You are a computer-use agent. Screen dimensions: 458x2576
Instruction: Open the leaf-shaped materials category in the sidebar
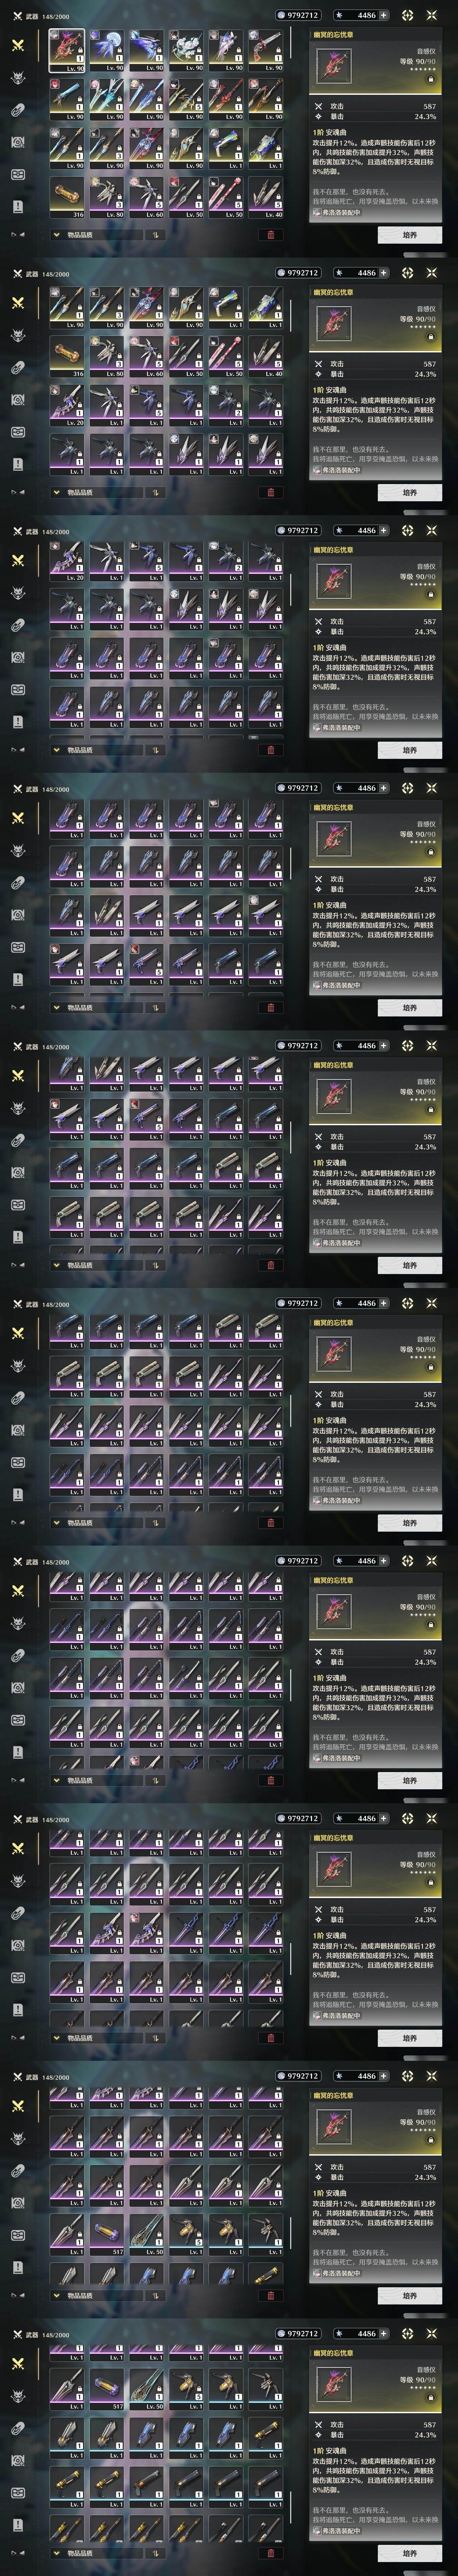click(x=17, y=110)
